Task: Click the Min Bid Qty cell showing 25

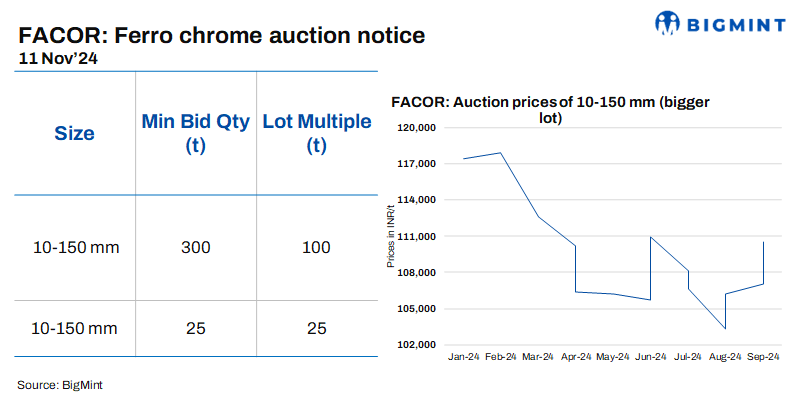Action: (x=195, y=327)
